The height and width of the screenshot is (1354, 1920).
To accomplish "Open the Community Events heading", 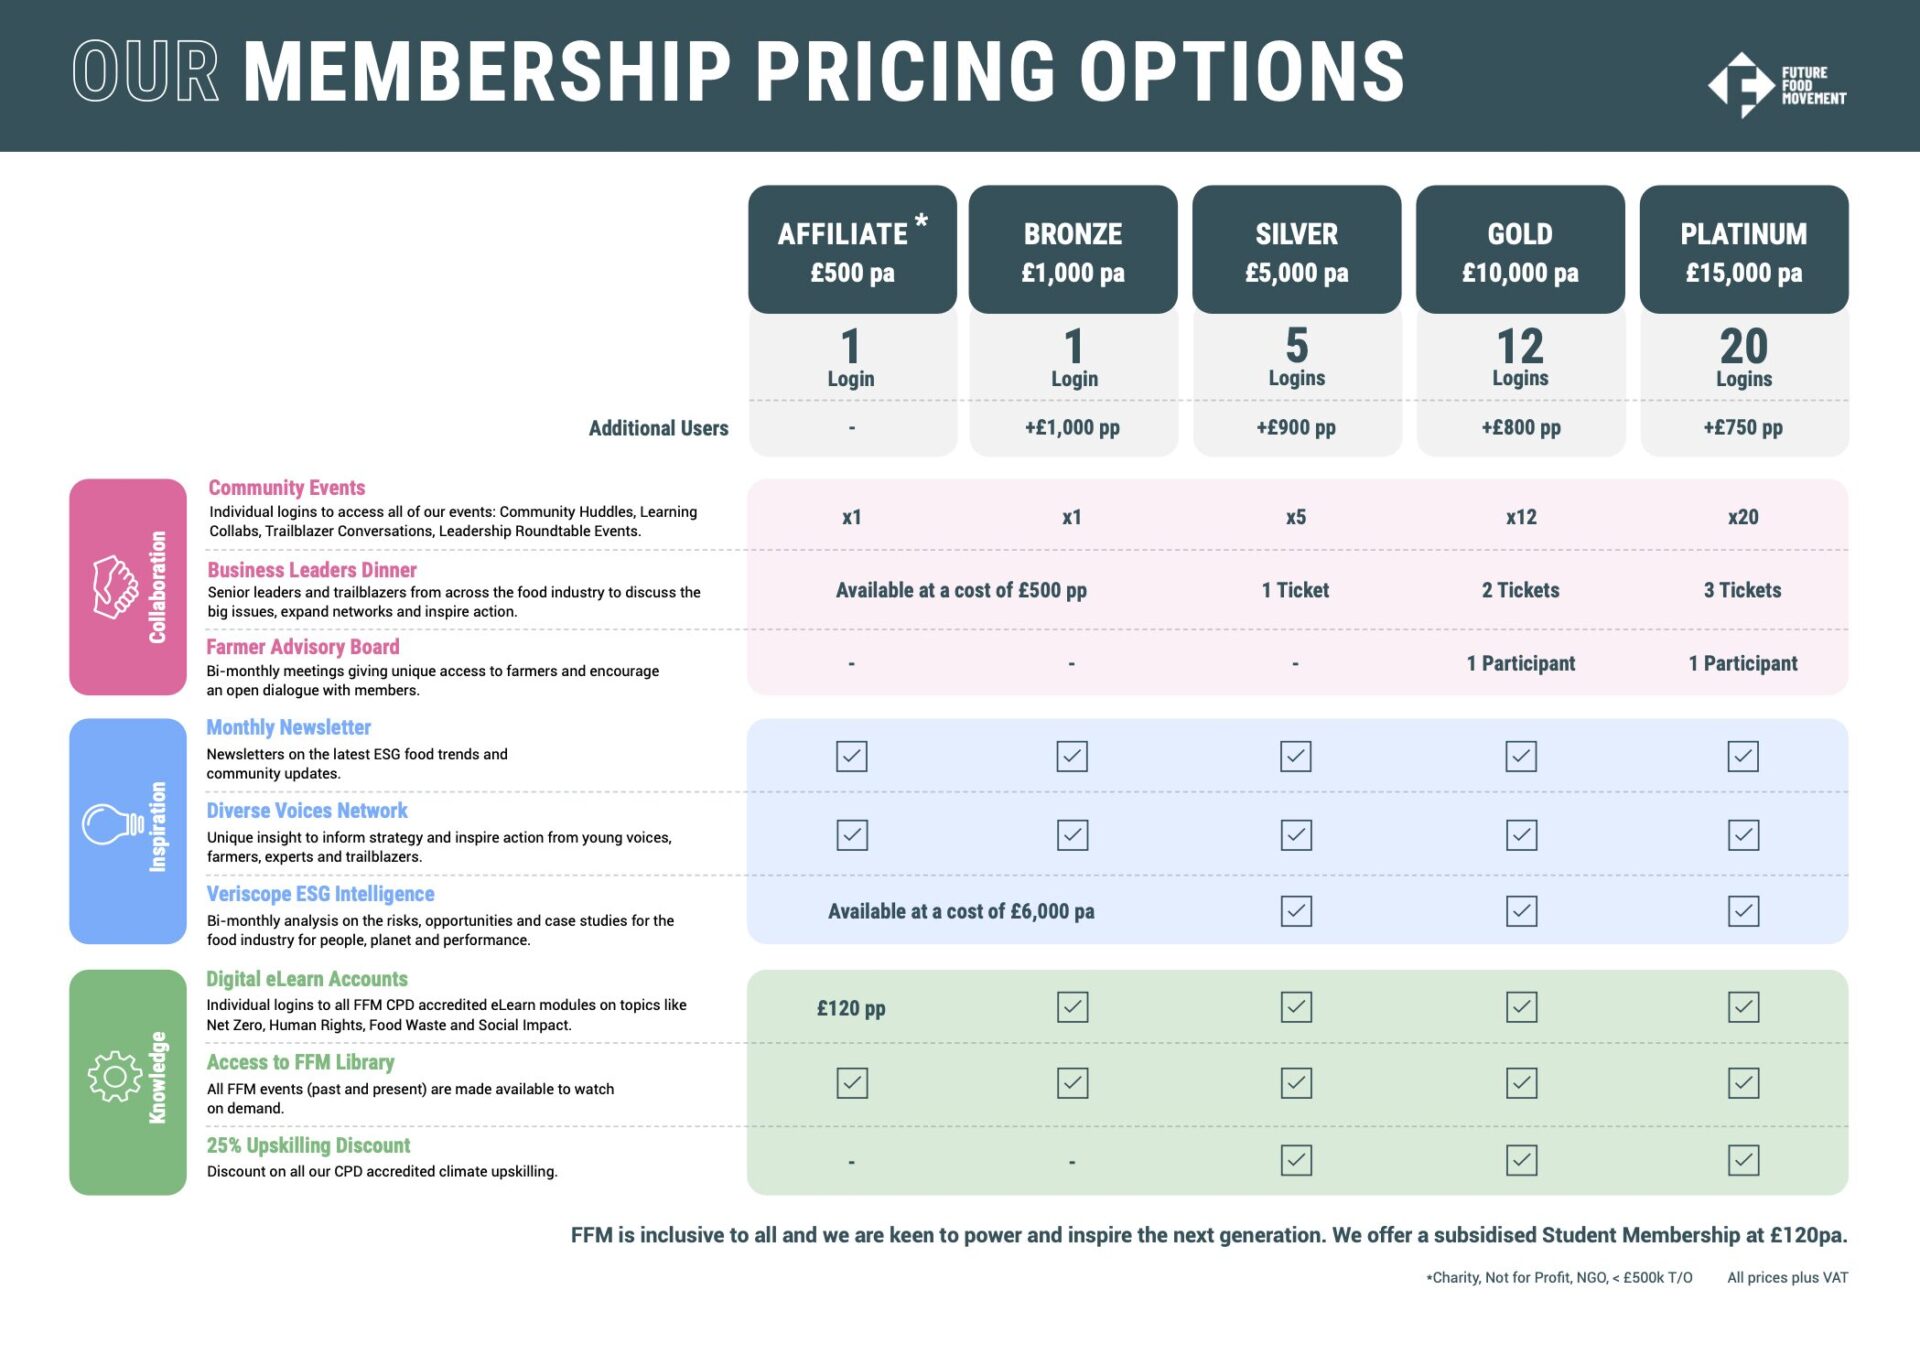I will [287, 488].
